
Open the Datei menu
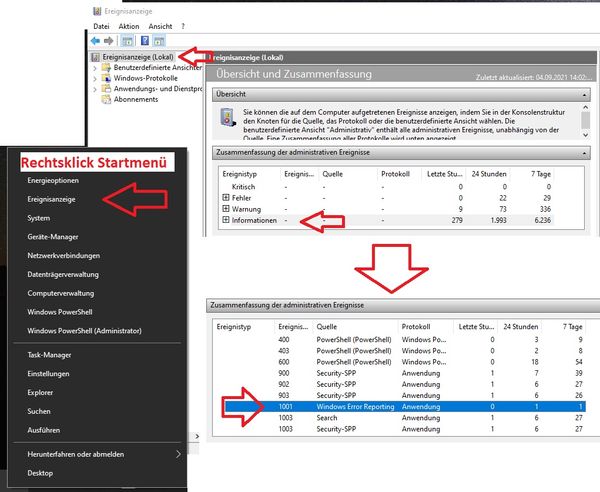tap(101, 25)
